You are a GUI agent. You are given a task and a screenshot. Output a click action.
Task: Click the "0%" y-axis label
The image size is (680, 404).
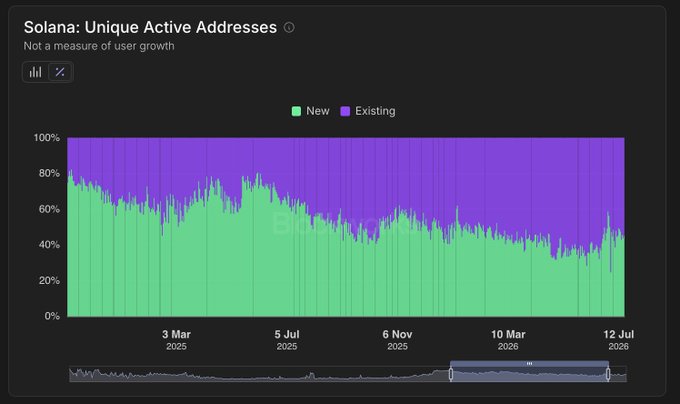click(x=52, y=316)
